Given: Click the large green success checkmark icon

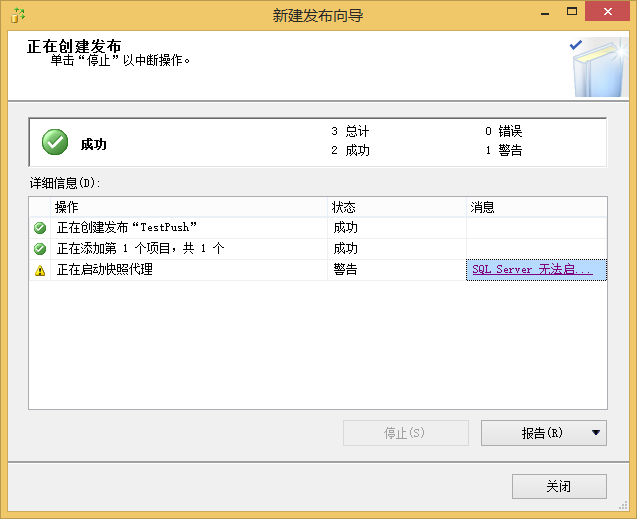Looking at the screenshot, I should tap(55, 142).
